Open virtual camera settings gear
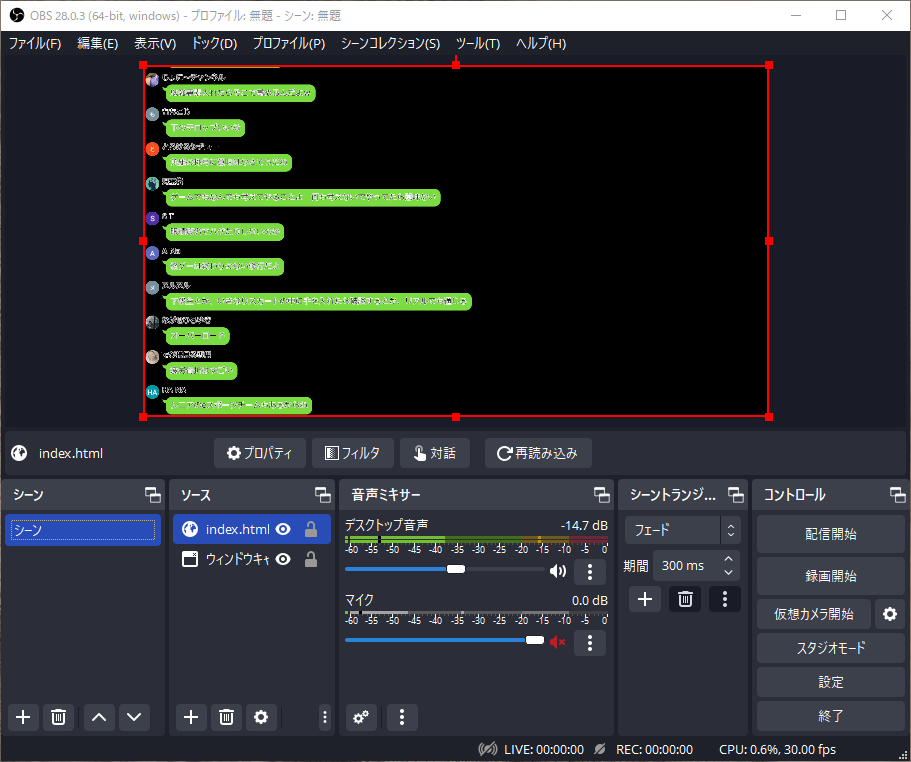Screen dimensions: 911x762 888,614
